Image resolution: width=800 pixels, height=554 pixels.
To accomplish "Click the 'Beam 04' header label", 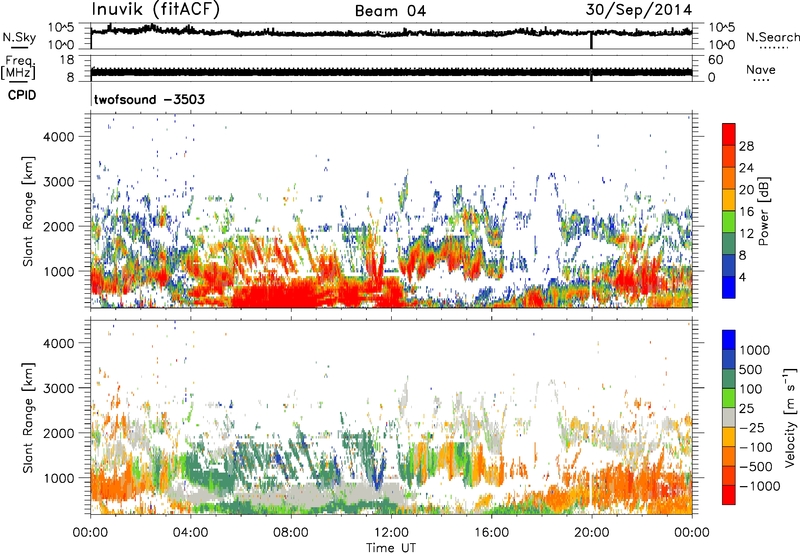I will 390,11.
